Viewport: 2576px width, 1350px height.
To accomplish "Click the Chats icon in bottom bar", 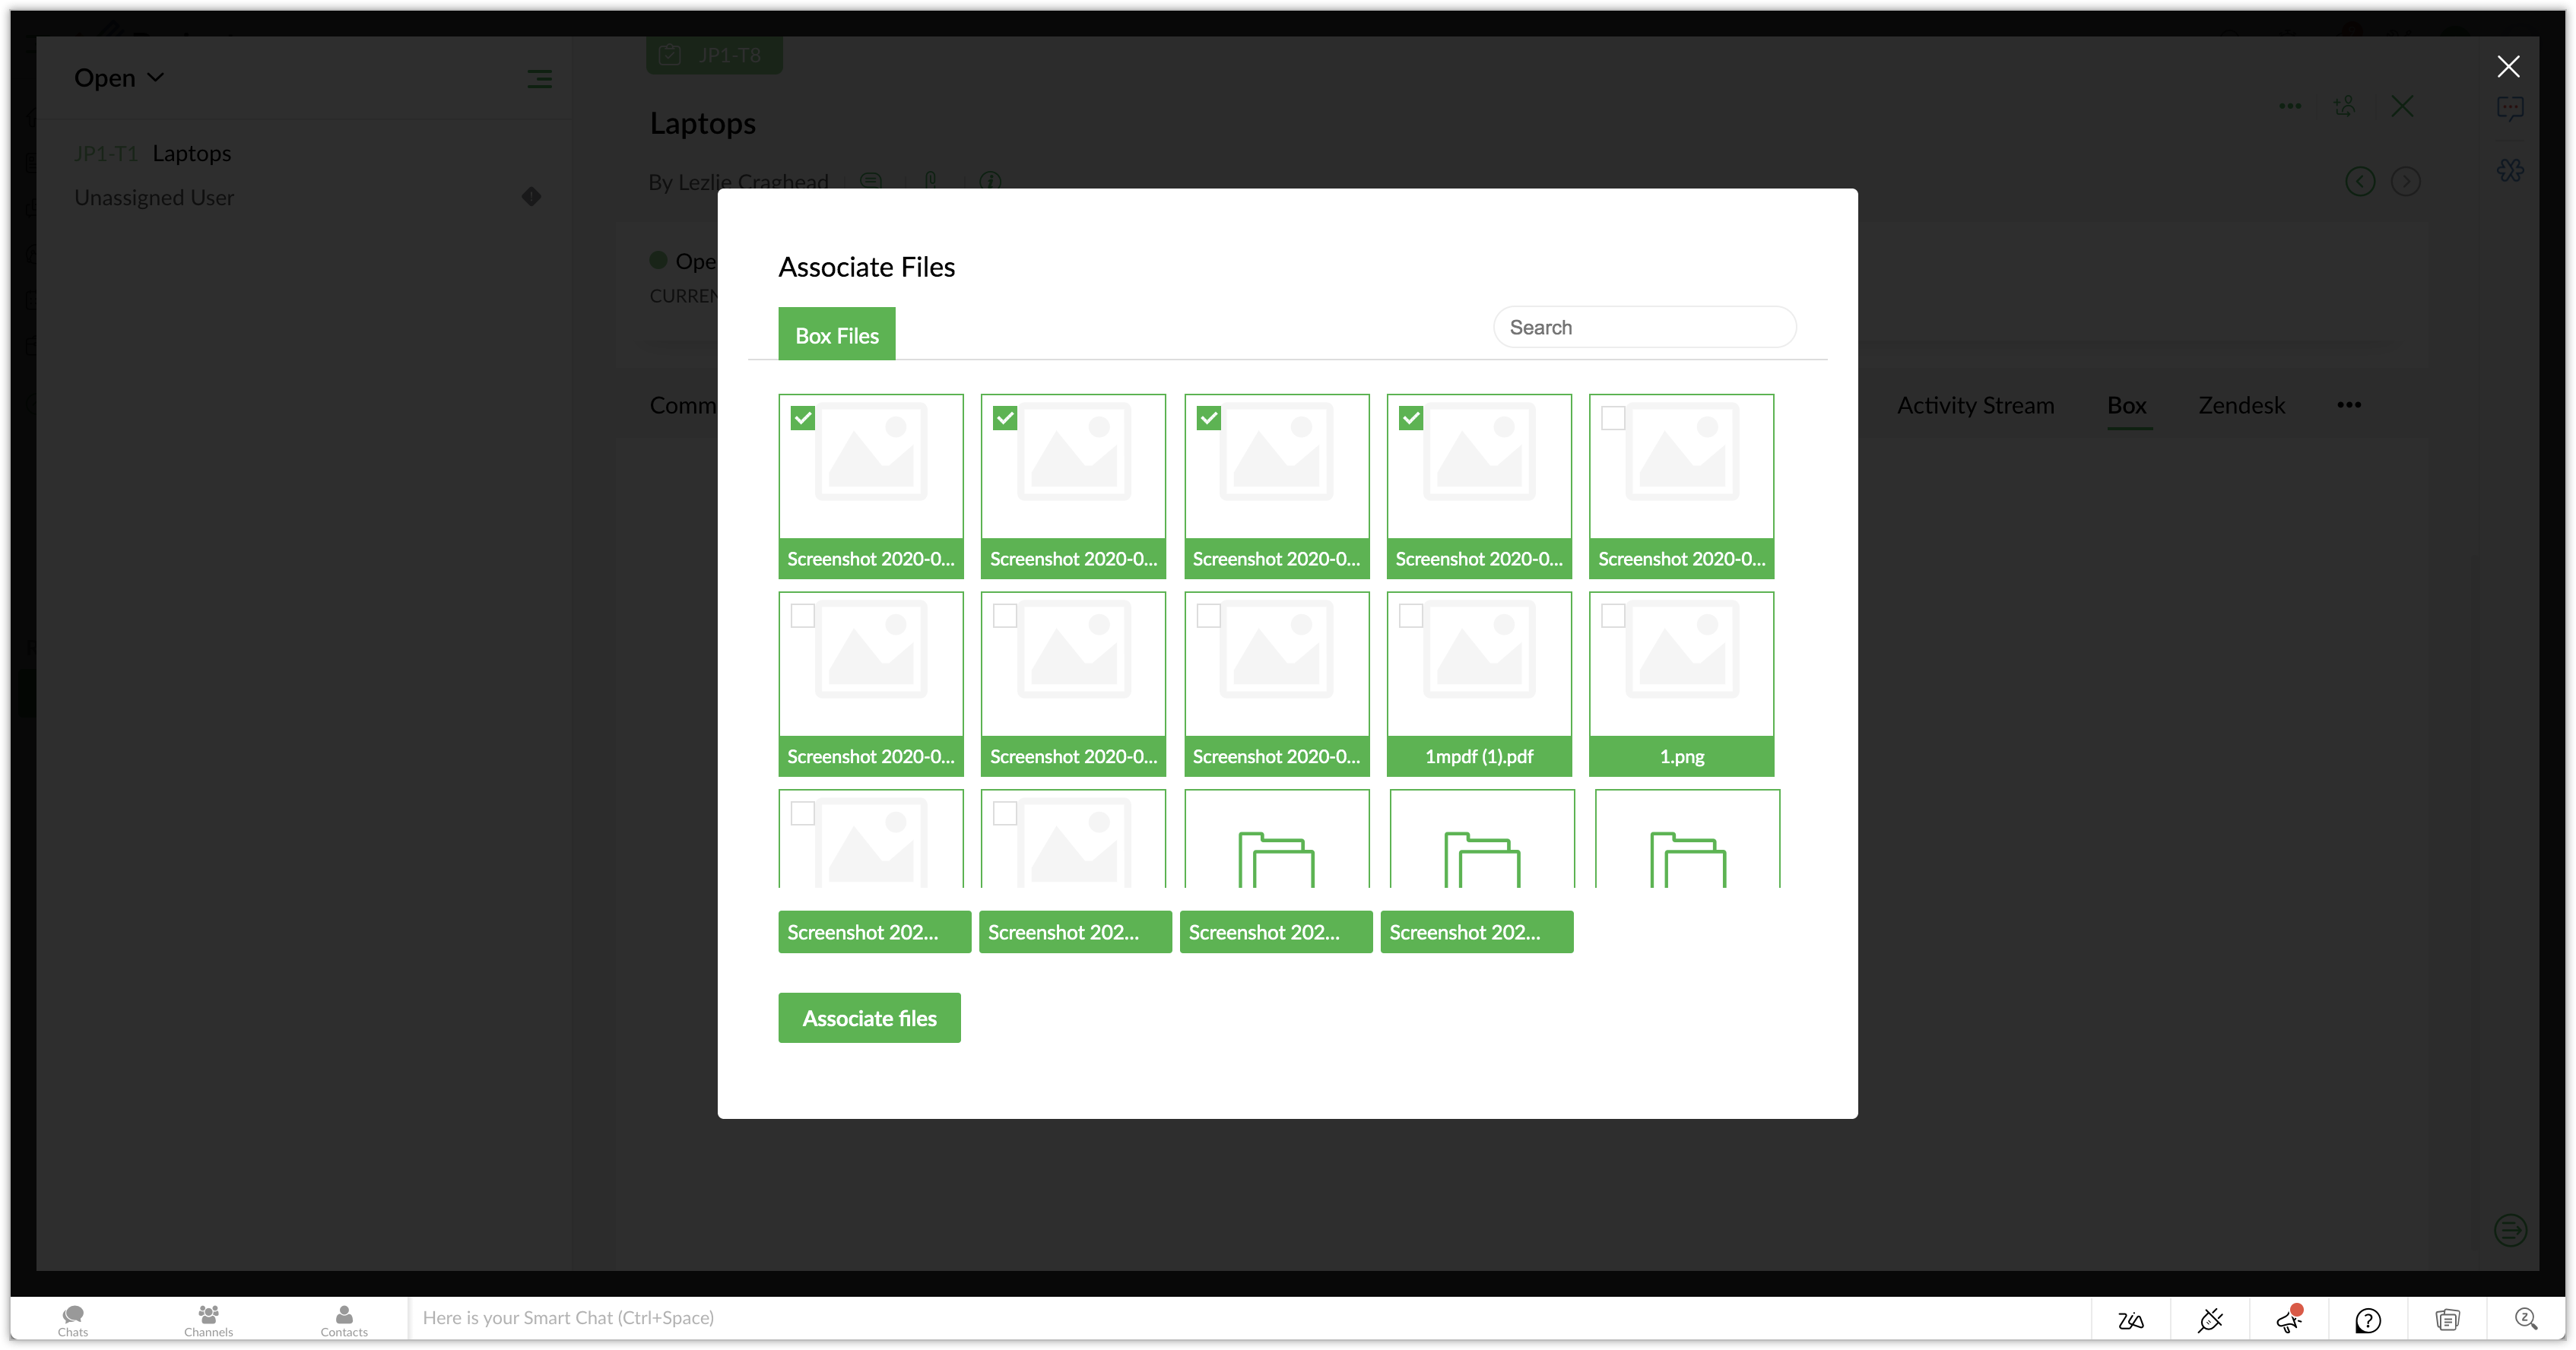I will pyautogui.click(x=73, y=1319).
